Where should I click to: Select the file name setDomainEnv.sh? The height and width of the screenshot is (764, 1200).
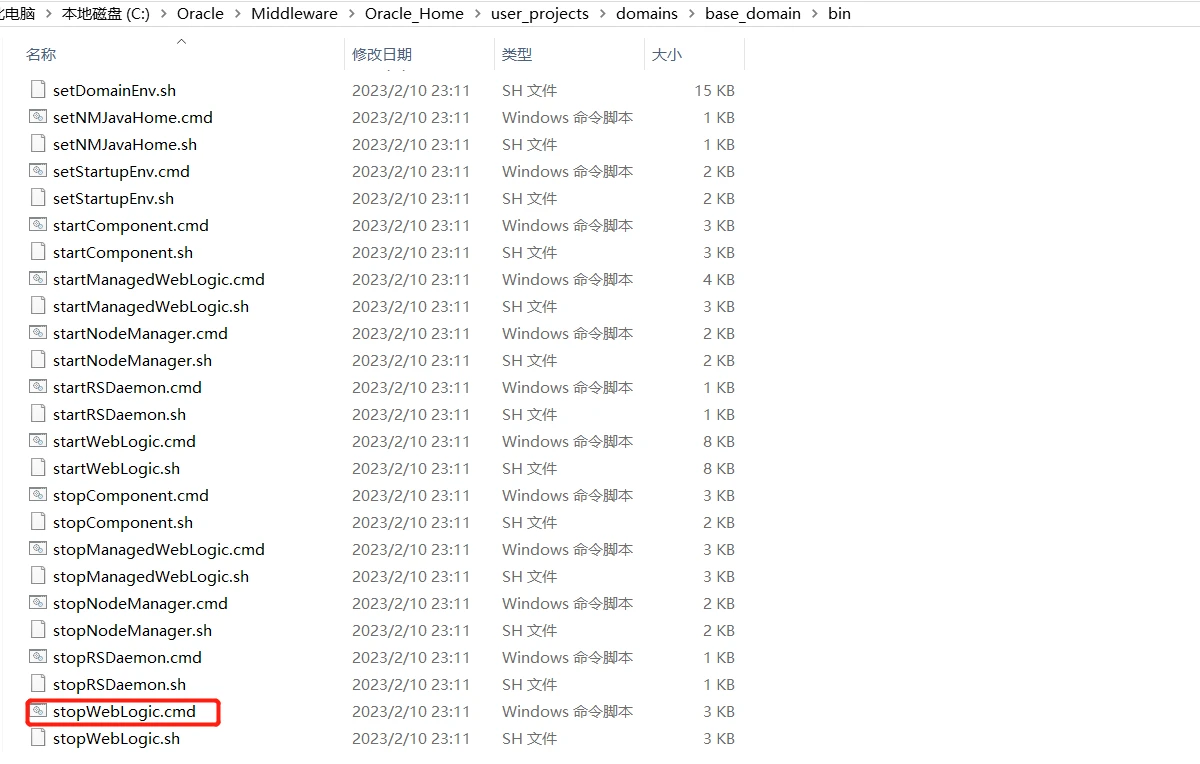114,90
